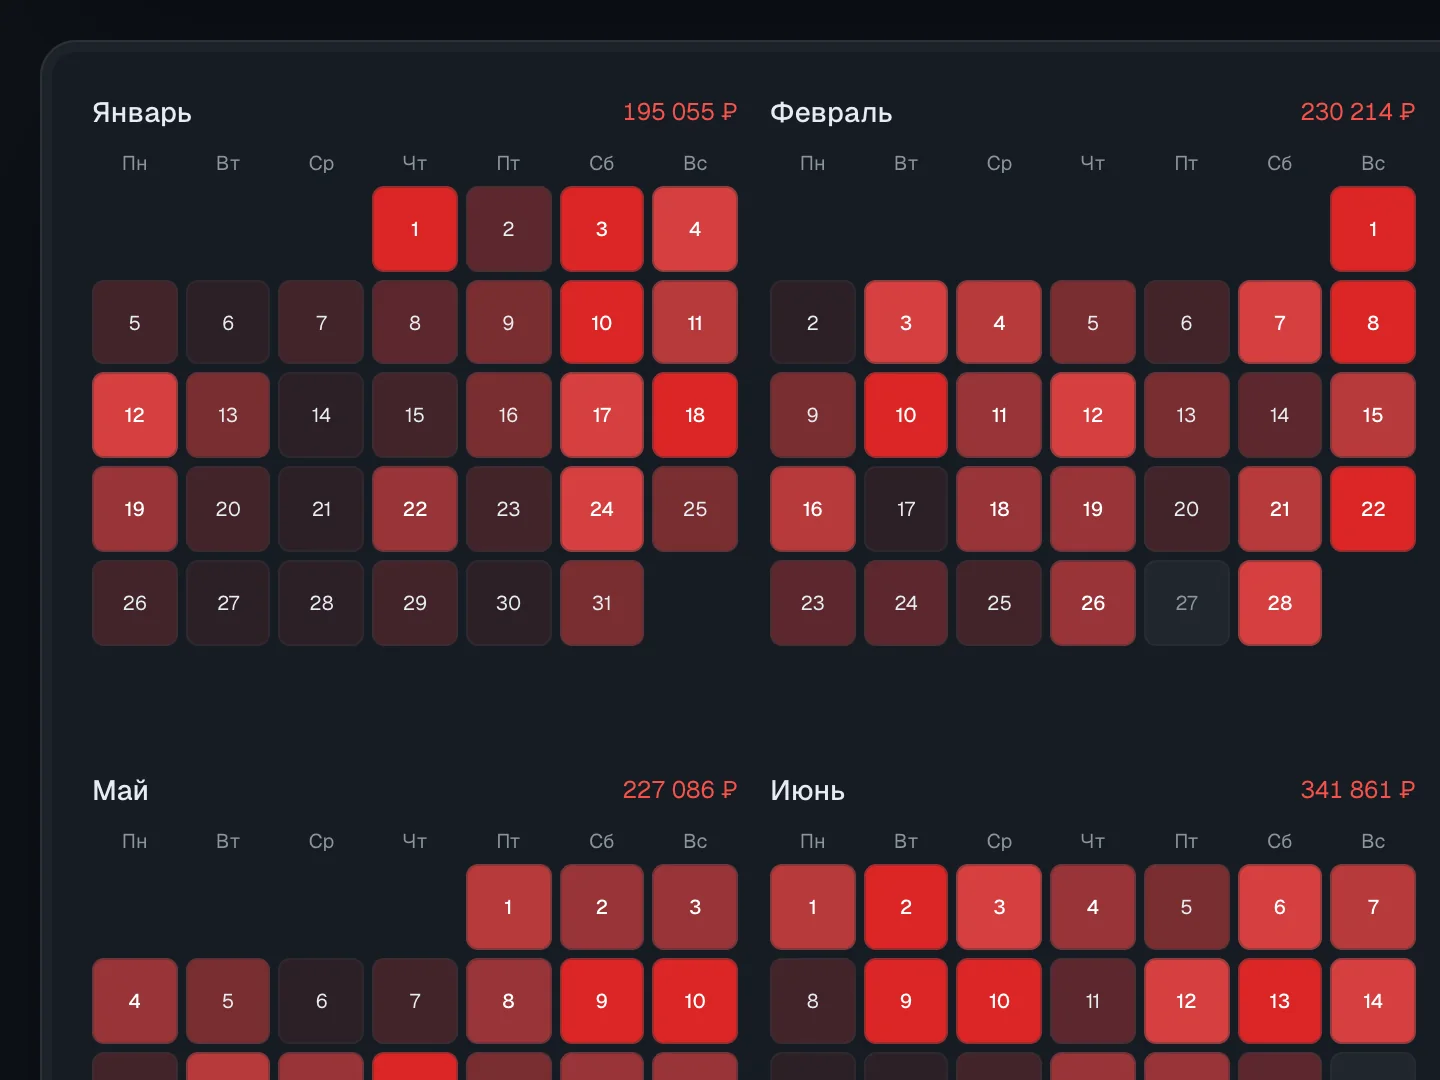Select day 31 in Январь
The width and height of the screenshot is (1440, 1080).
click(x=602, y=603)
